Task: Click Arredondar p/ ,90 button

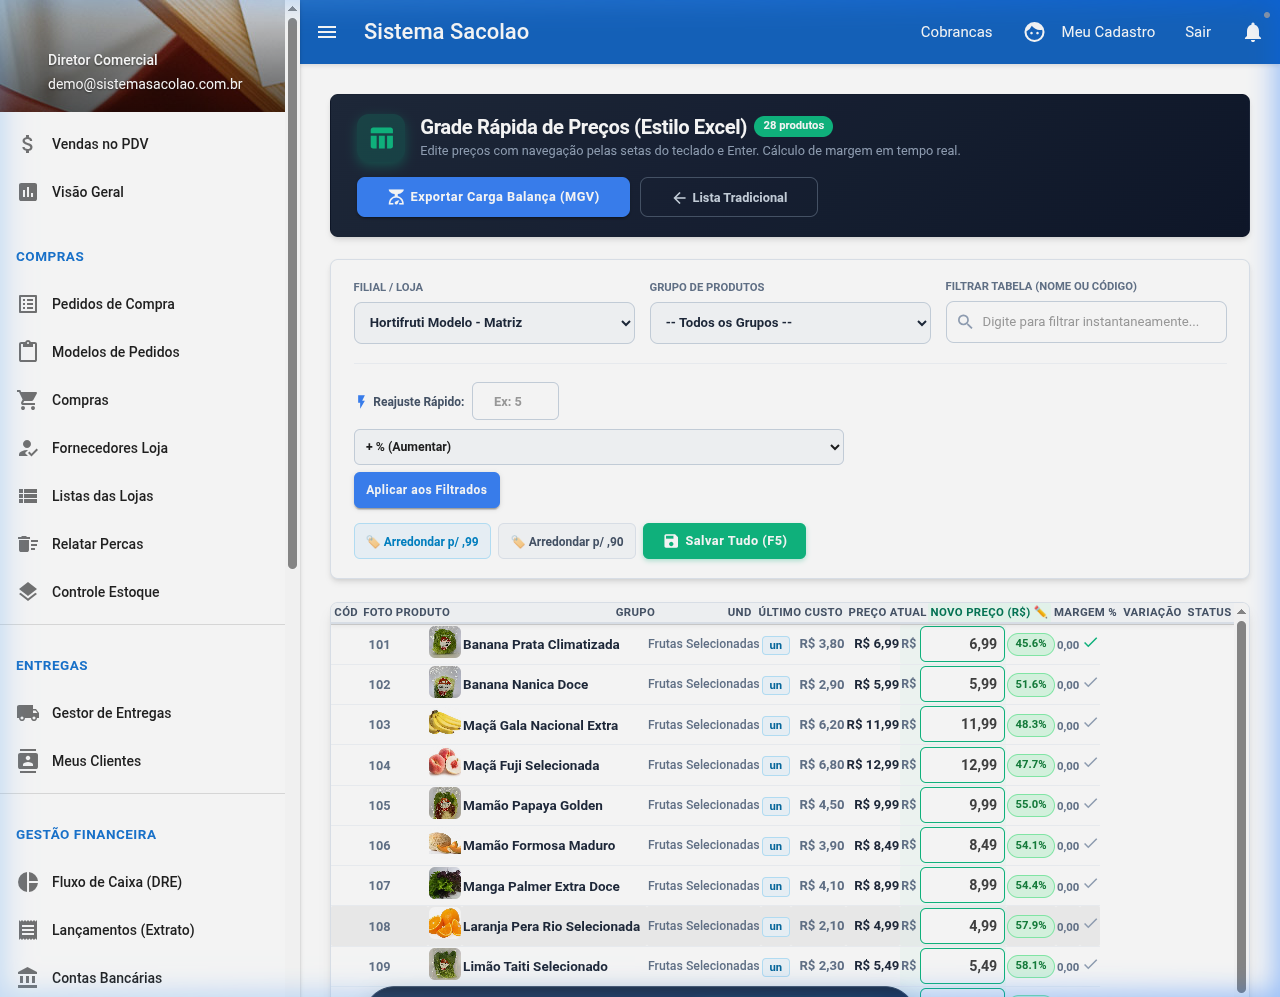Action: [567, 541]
